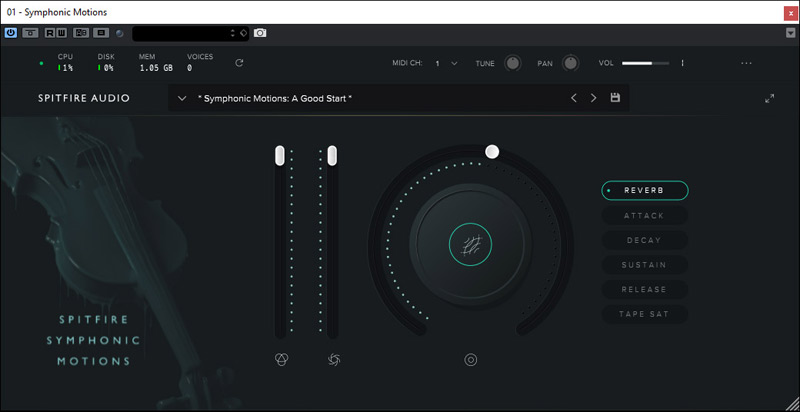Go to the next preset arrow

pyautogui.click(x=593, y=98)
